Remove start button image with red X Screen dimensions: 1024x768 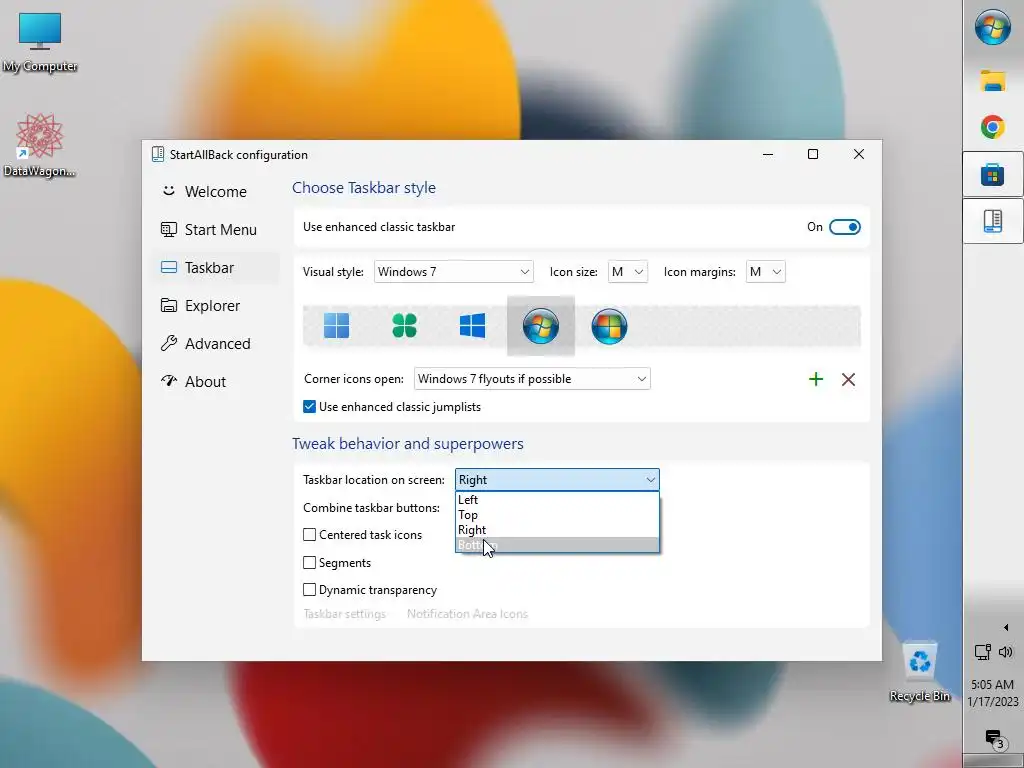pyautogui.click(x=848, y=379)
